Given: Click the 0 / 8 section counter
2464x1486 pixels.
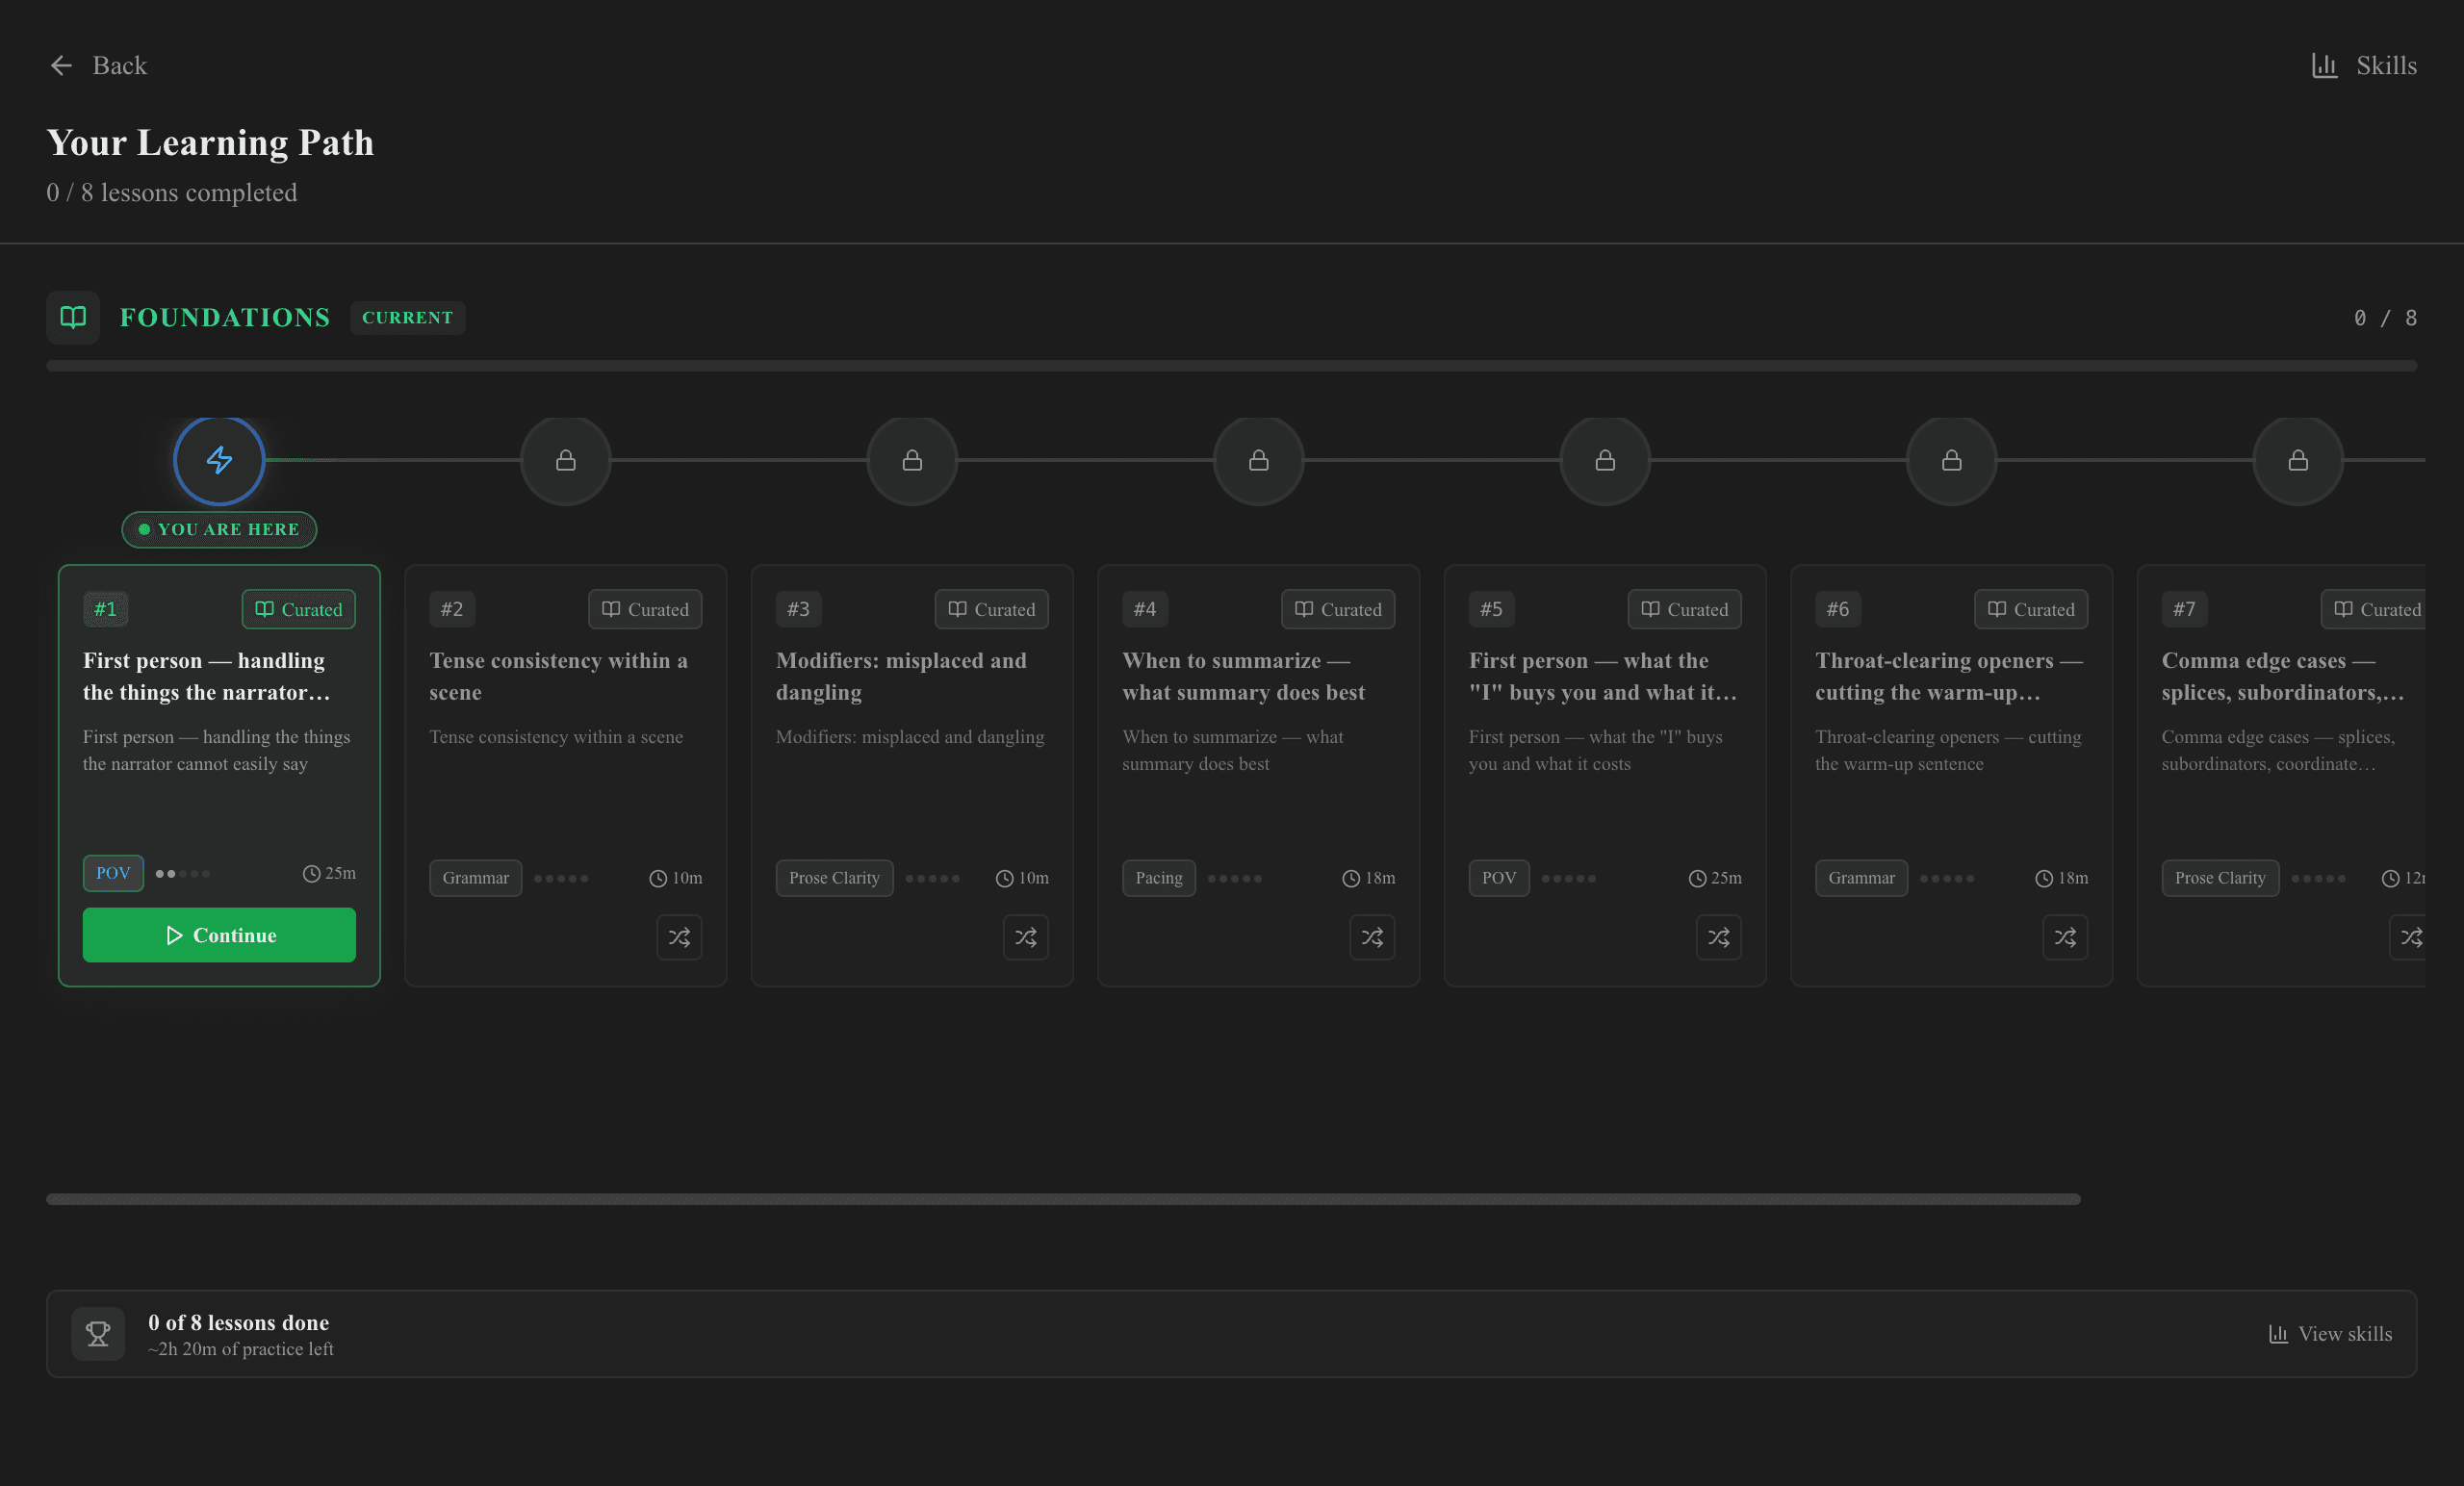Looking at the screenshot, I should click(x=2385, y=318).
